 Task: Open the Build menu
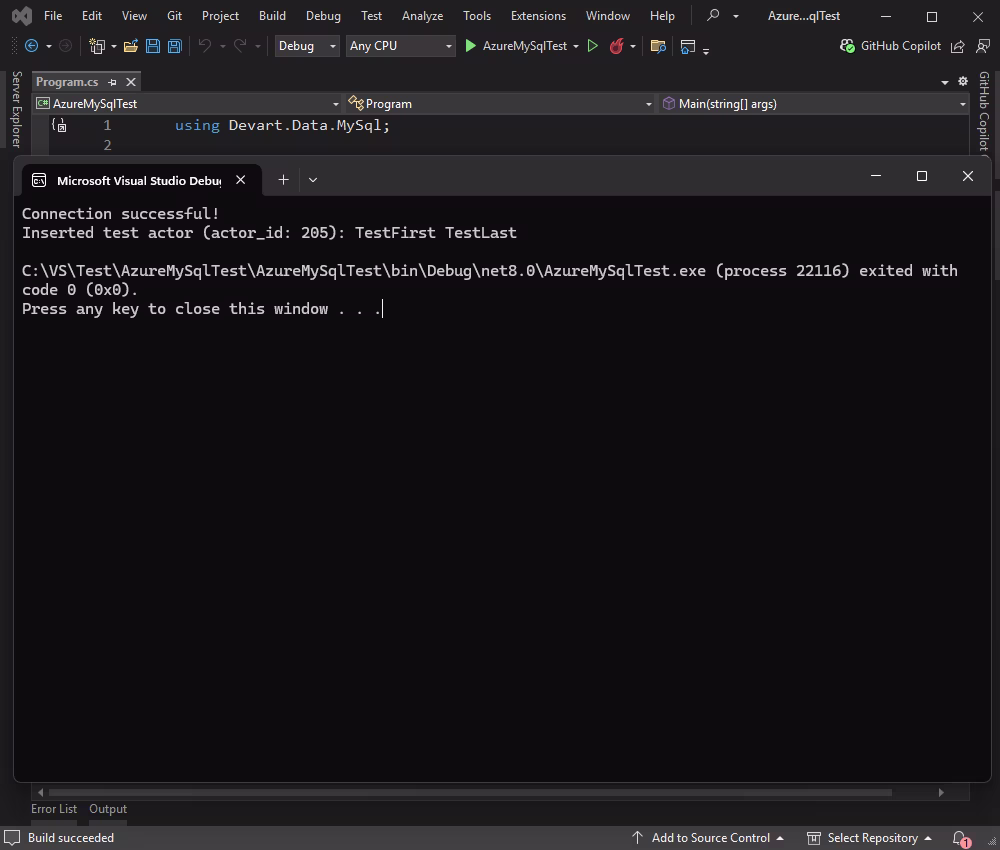pyautogui.click(x=272, y=16)
